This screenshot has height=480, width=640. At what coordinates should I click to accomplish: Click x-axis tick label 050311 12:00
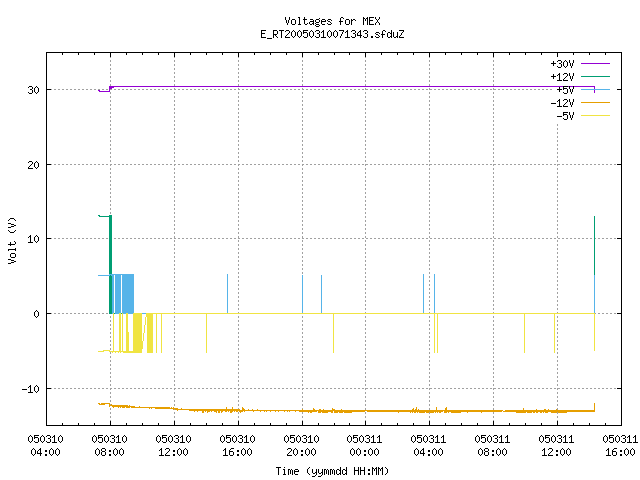point(556,446)
